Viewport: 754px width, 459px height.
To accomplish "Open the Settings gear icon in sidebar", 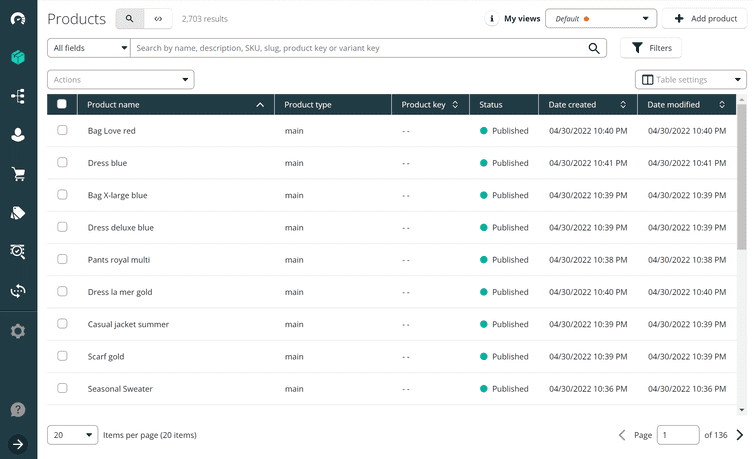I will [18, 331].
